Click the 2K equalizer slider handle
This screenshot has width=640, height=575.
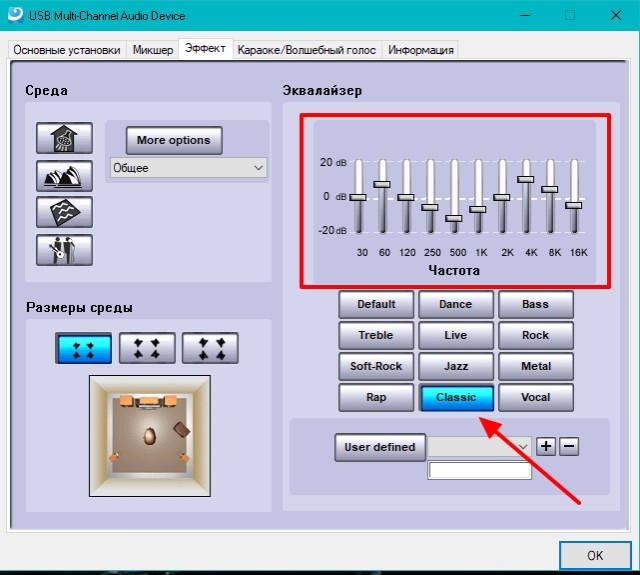502,197
